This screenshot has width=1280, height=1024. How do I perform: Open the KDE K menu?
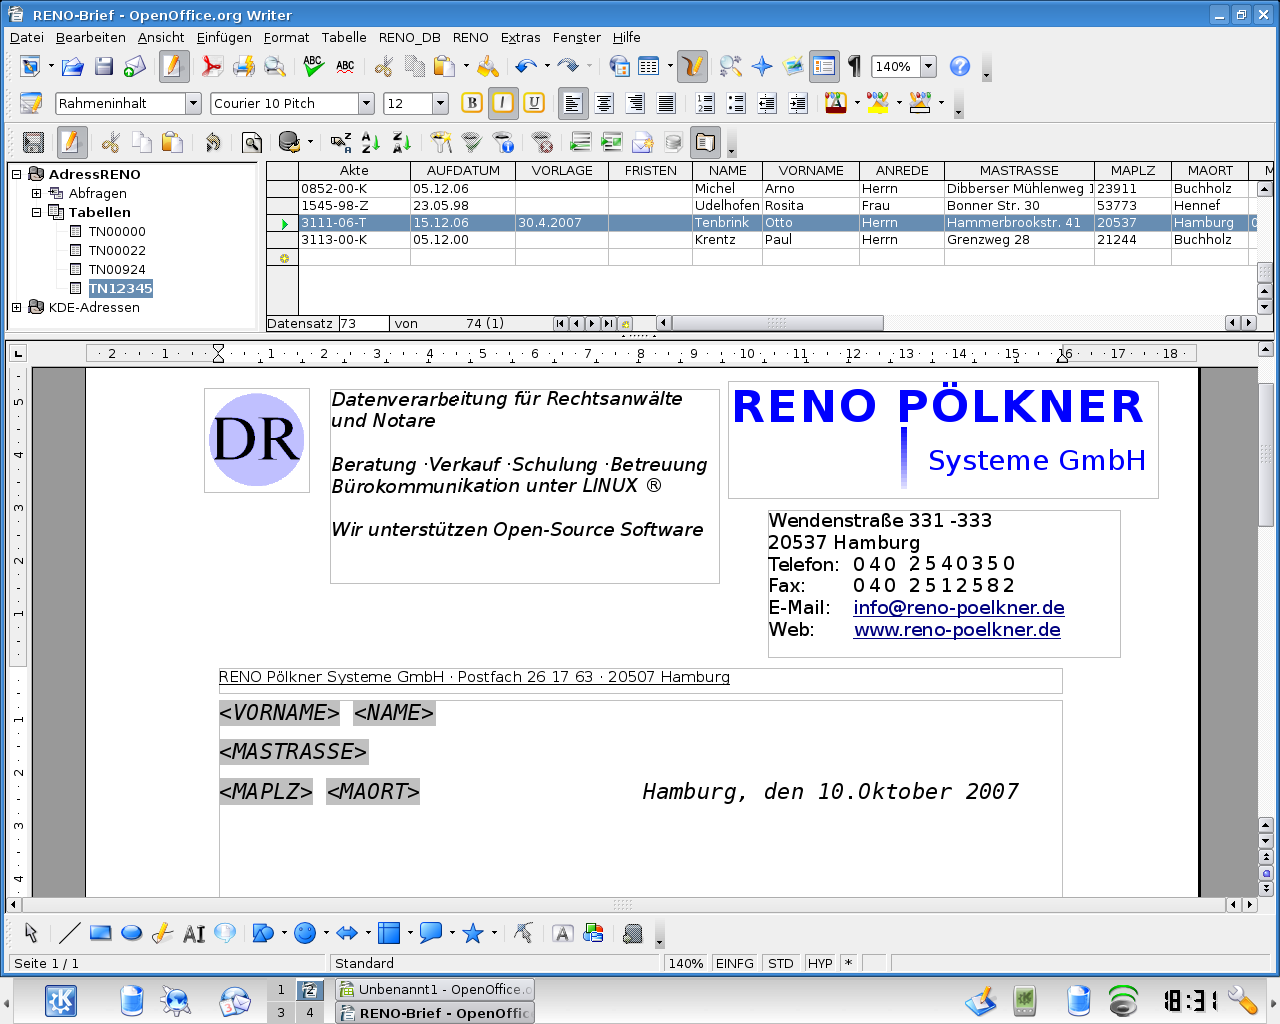click(x=61, y=1000)
